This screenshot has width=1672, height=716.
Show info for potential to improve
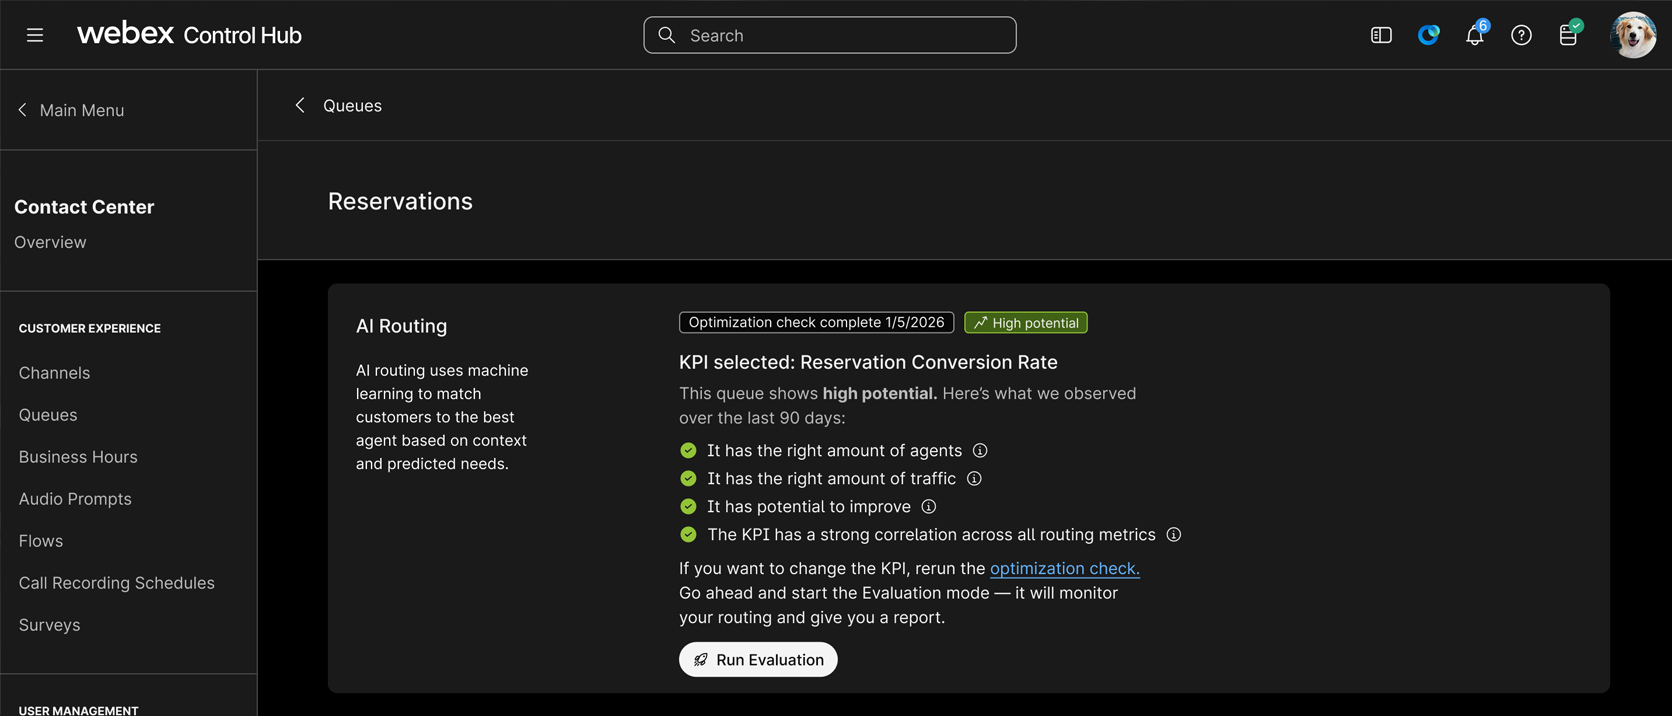(x=929, y=507)
